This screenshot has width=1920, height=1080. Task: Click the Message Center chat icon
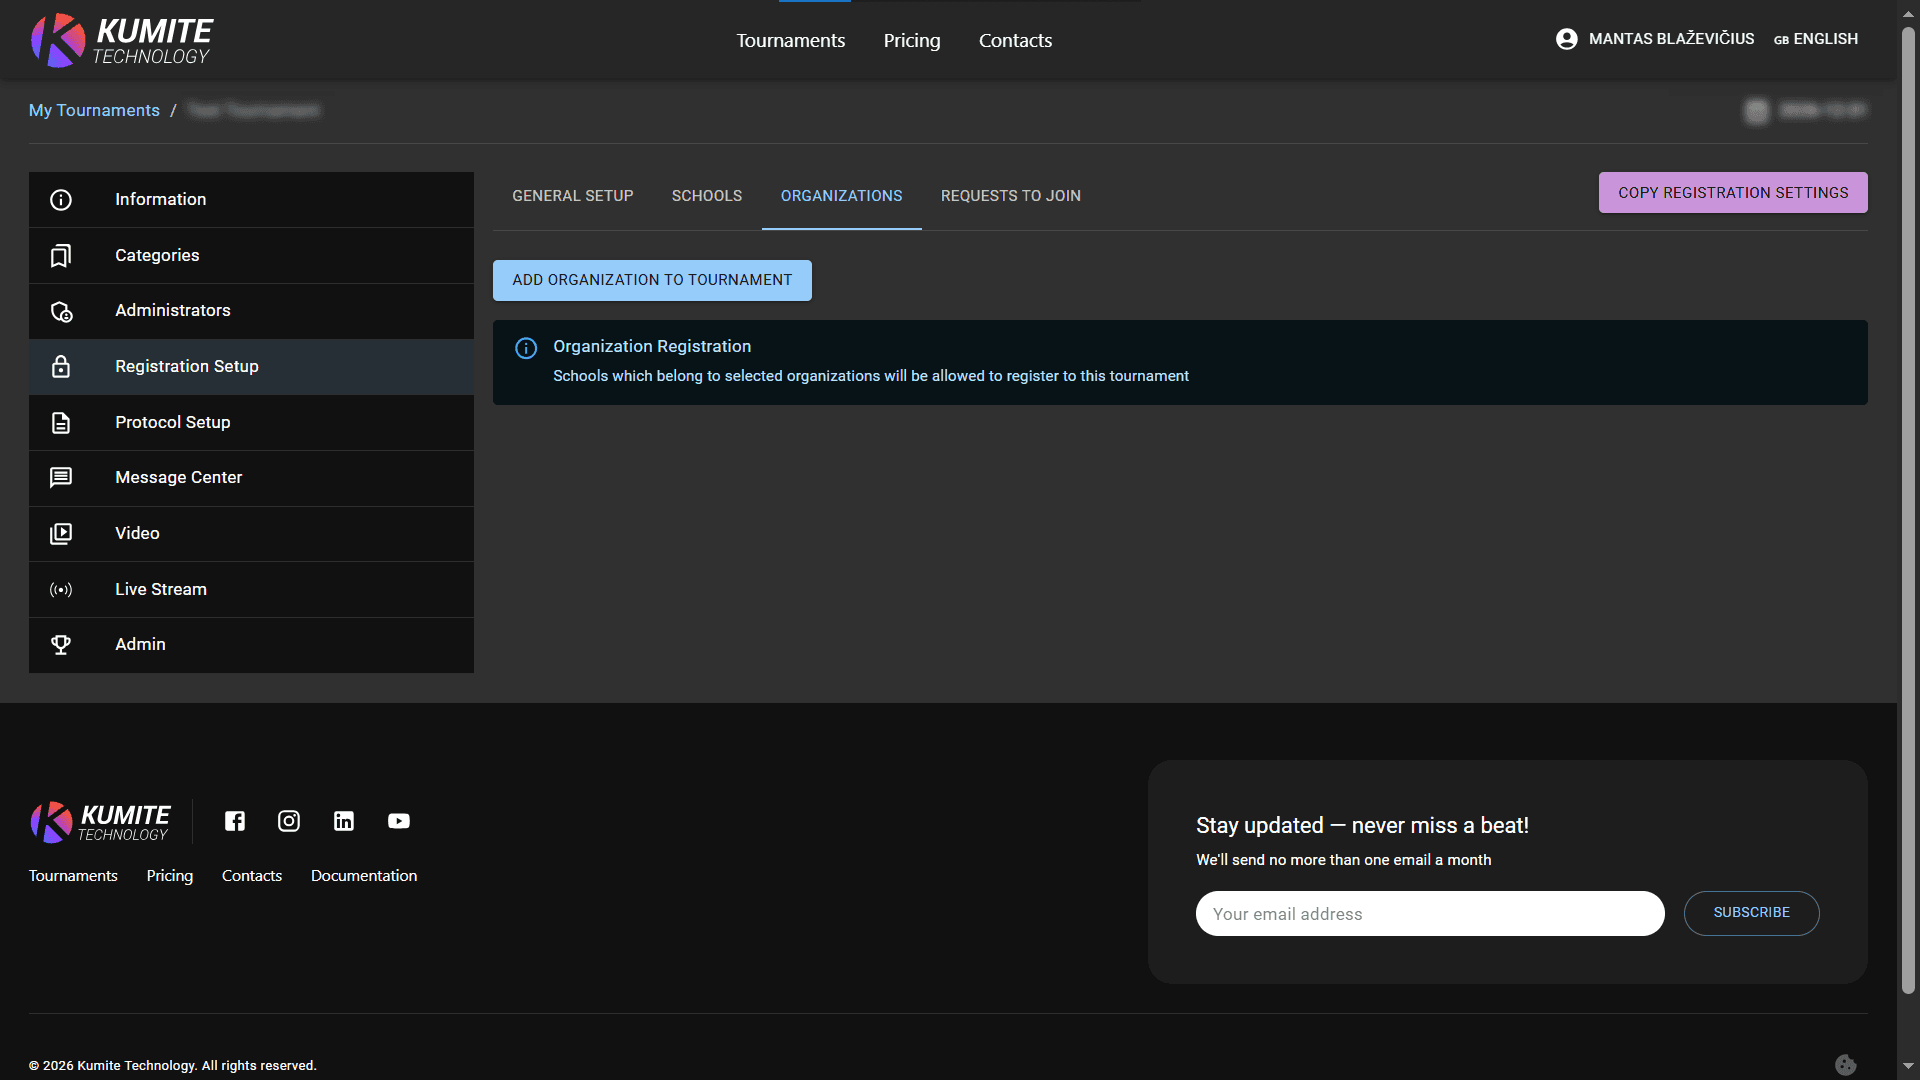click(x=61, y=477)
